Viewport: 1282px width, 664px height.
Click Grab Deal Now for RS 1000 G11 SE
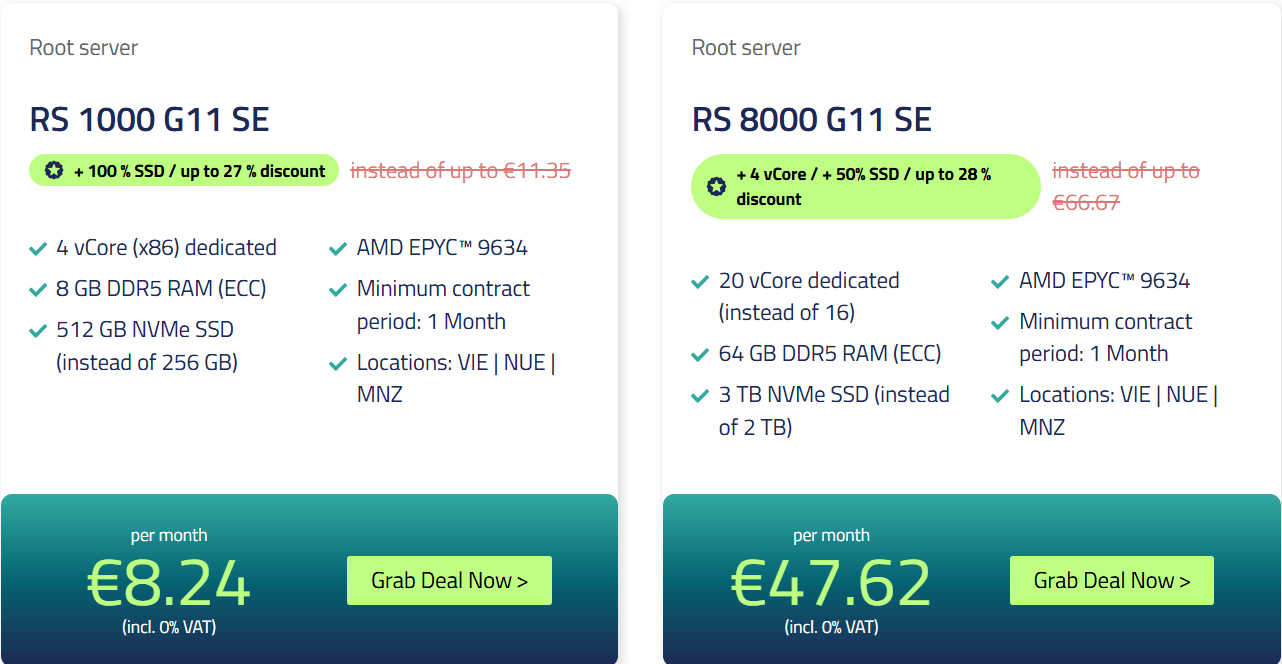point(449,581)
